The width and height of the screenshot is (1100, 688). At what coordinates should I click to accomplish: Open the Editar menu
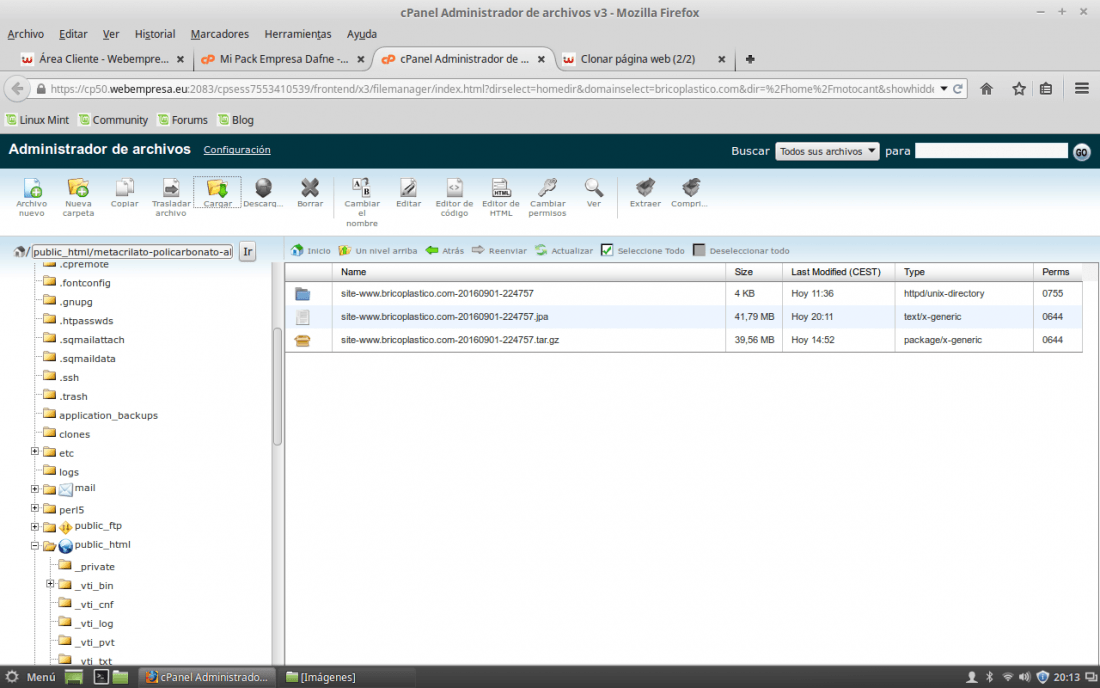coord(73,34)
